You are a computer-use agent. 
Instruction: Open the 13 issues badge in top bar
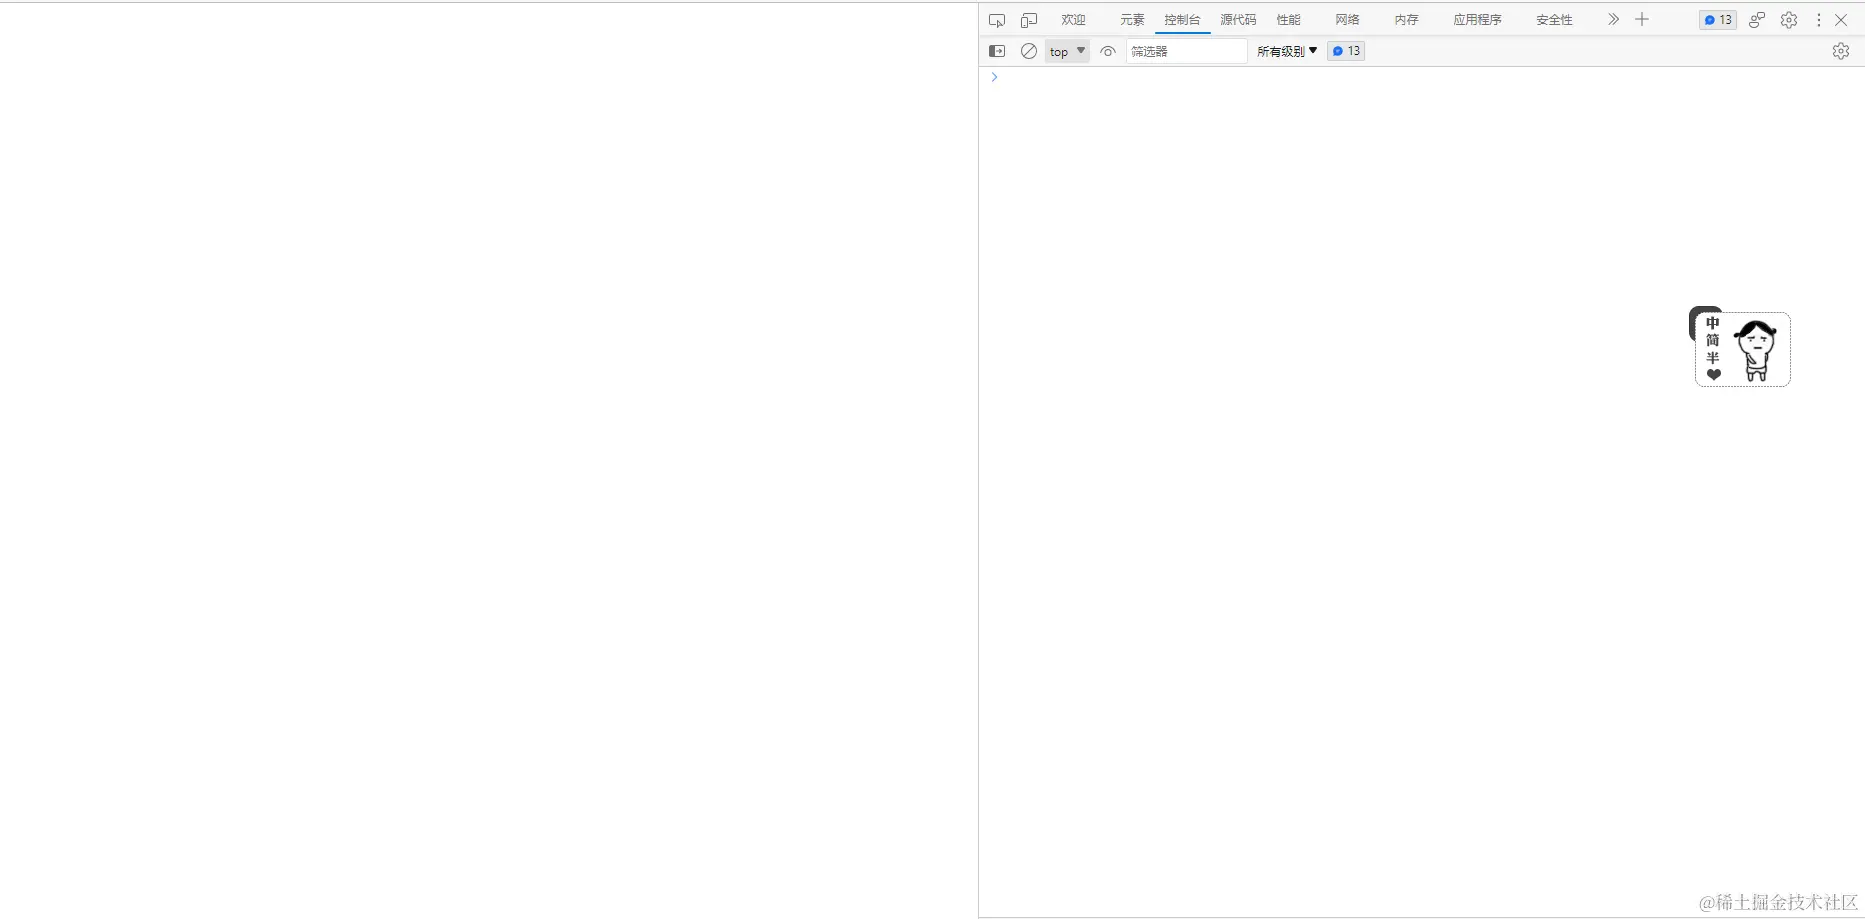pyautogui.click(x=1718, y=20)
